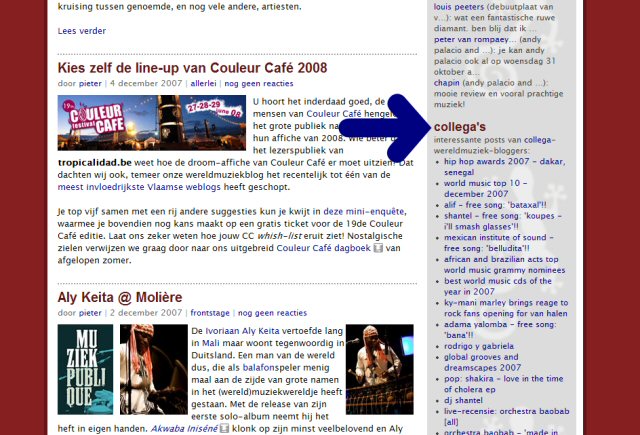Open 'nog geen reacties' of the Couleur Café post
The image size is (640, 435).
click(259, 84)
